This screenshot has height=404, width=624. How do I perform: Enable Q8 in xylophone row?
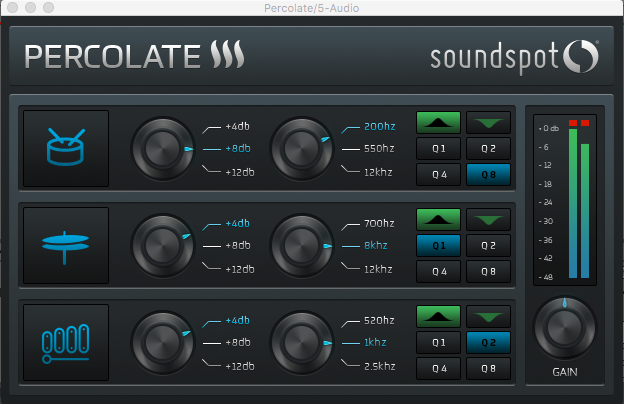point(488,369)
